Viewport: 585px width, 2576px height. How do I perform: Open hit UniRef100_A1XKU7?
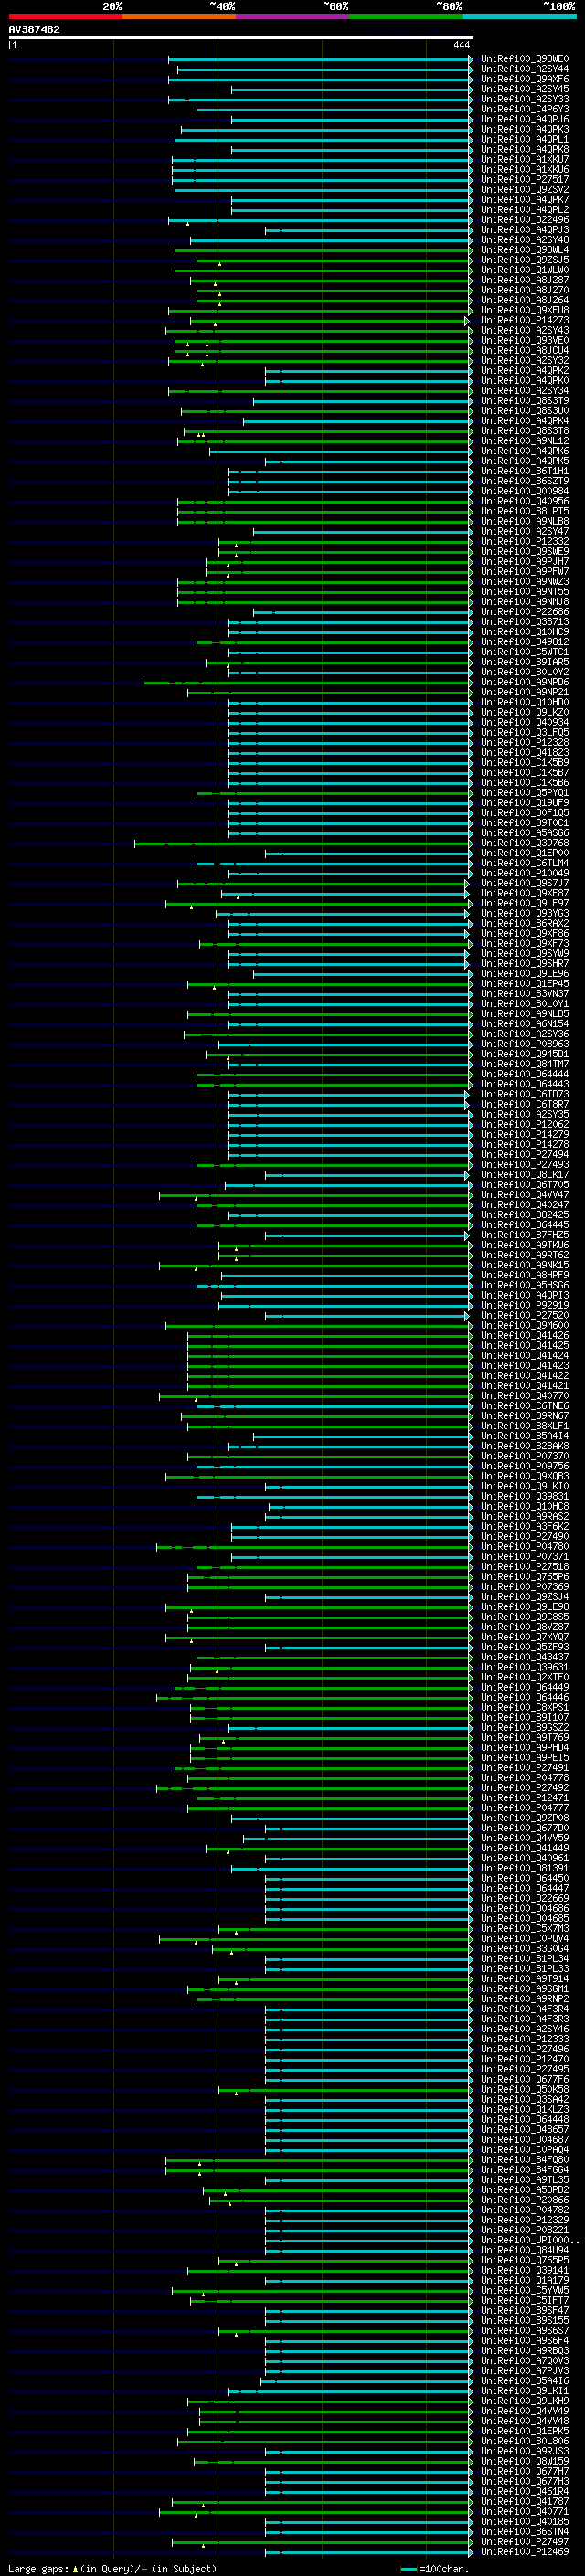(524, 159)
